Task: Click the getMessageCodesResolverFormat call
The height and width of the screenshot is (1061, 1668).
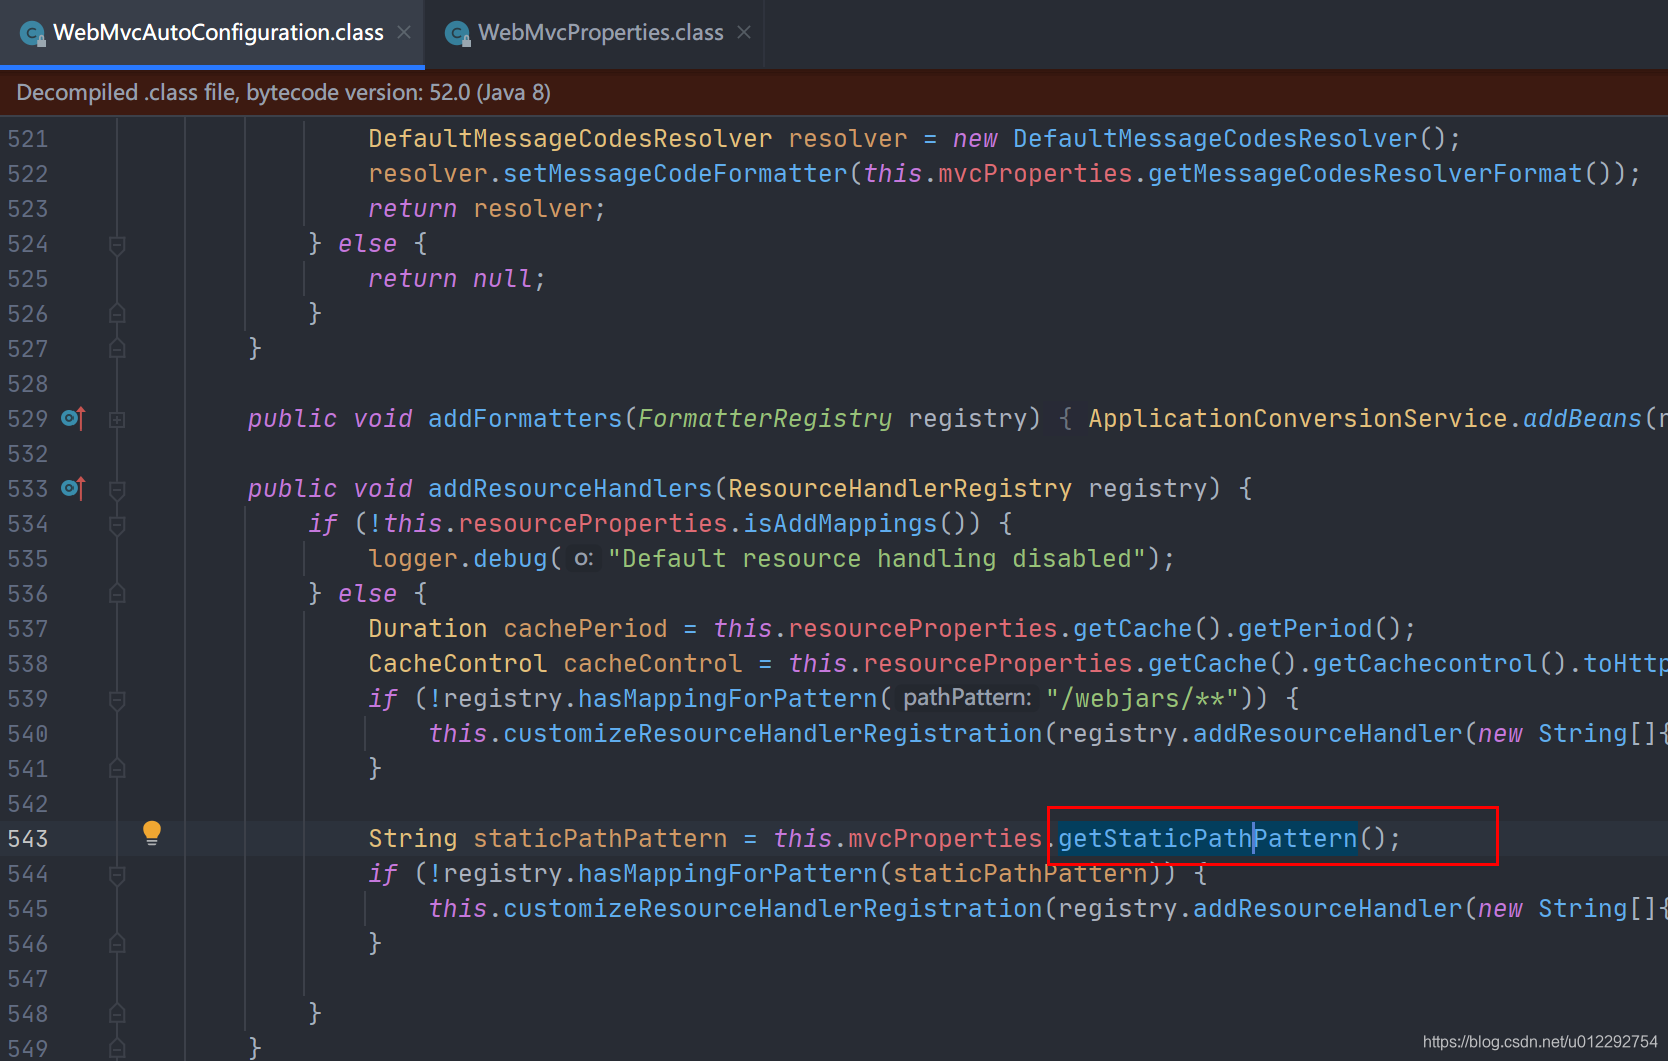Action: pos(1365,173)
